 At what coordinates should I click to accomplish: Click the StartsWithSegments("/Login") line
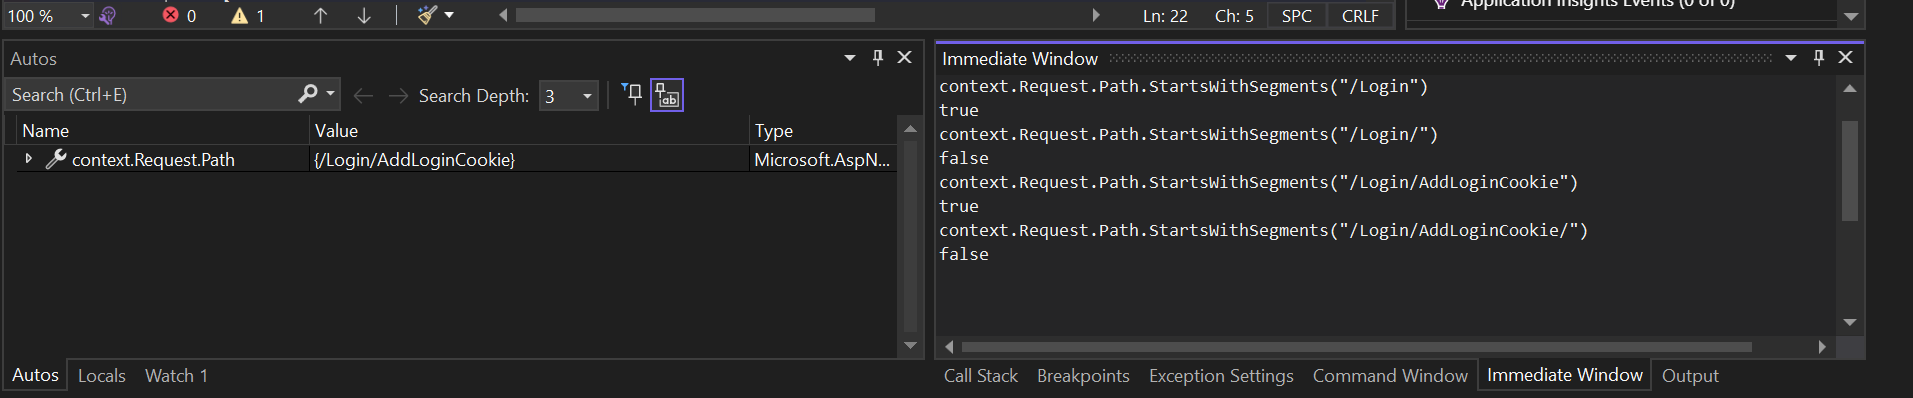tap(1184, 86)
